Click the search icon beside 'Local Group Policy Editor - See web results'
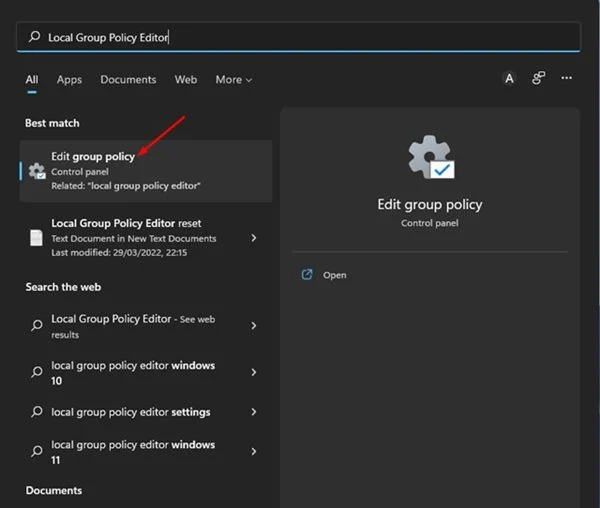 tap(37, 326)
